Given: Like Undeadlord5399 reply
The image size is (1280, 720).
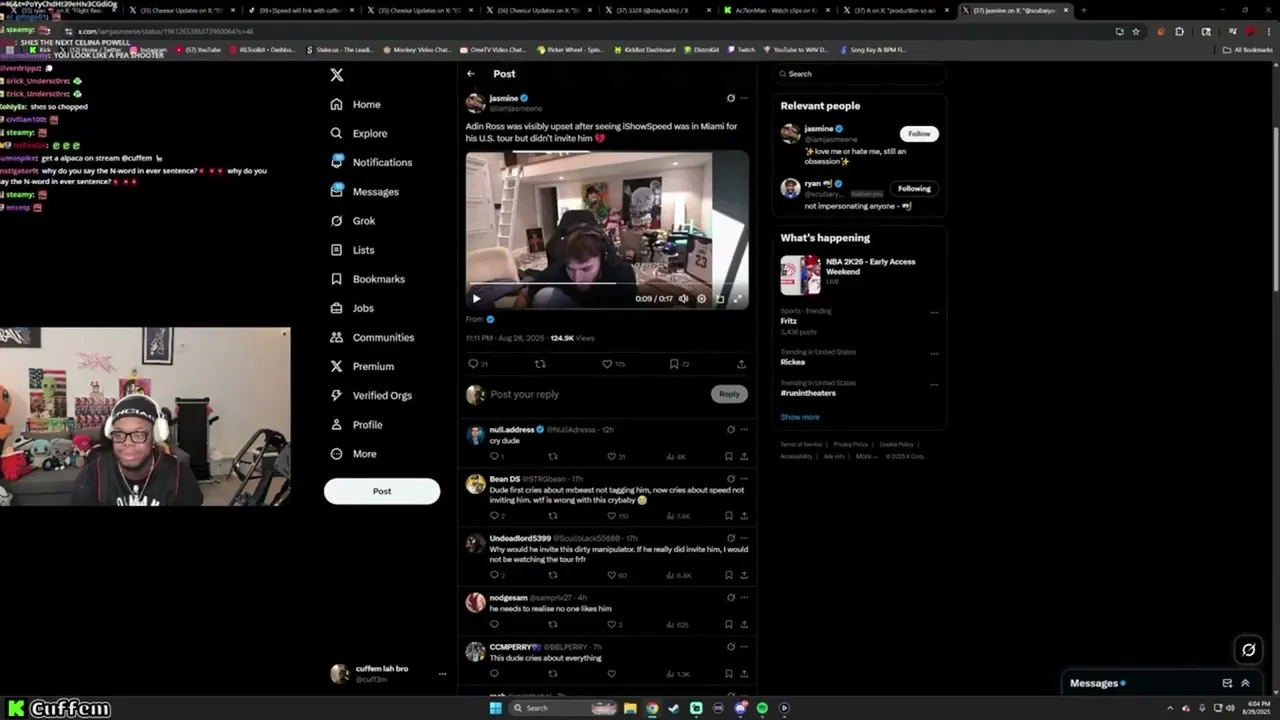Looking at the screenshot, I should 611,575.
